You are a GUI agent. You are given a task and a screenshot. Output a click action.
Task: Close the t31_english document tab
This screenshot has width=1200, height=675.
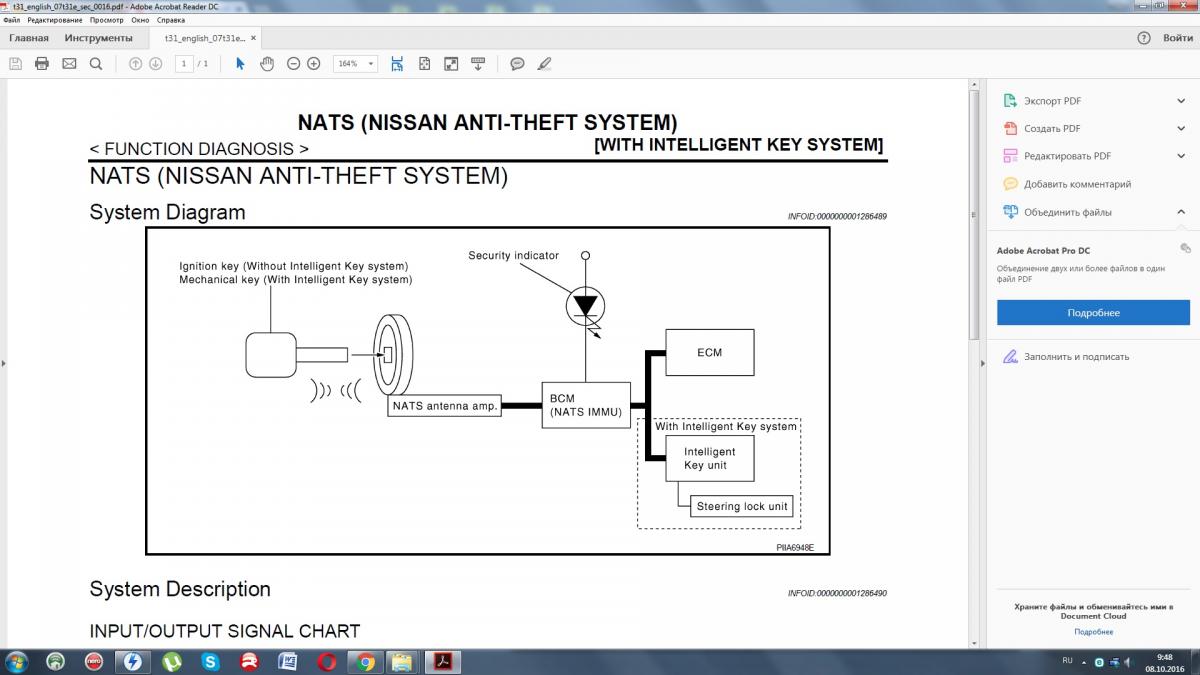253,38
